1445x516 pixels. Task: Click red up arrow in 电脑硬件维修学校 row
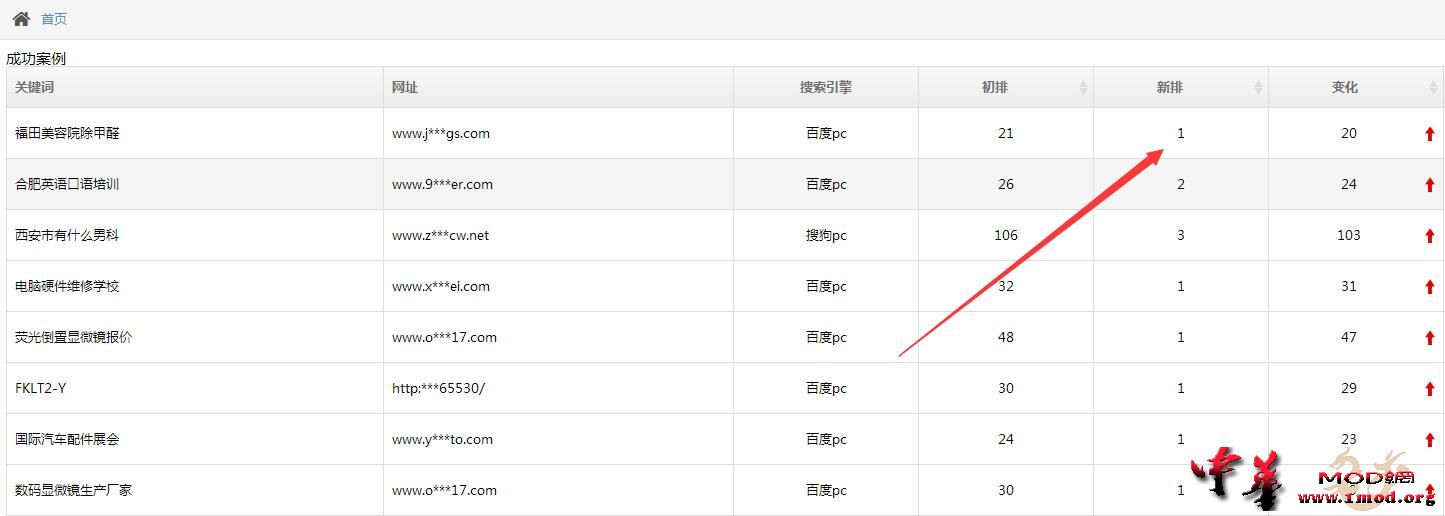(1430, 287)
